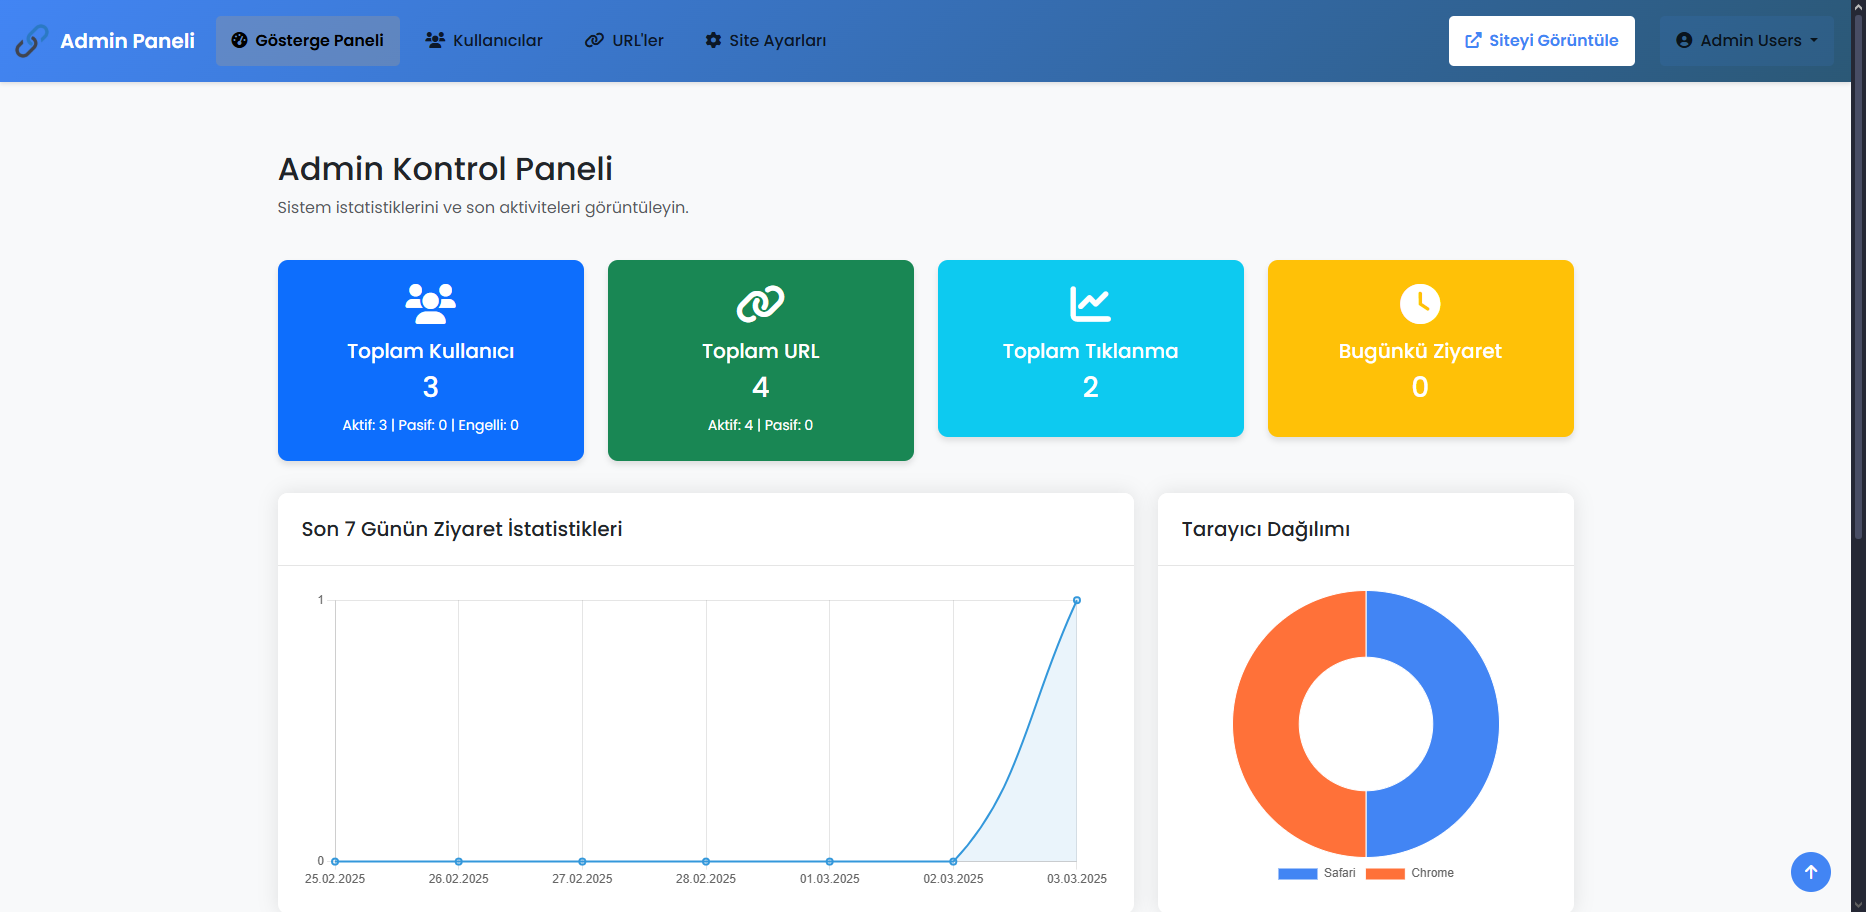Click the back-to-top arrow button

(1810, 872)
